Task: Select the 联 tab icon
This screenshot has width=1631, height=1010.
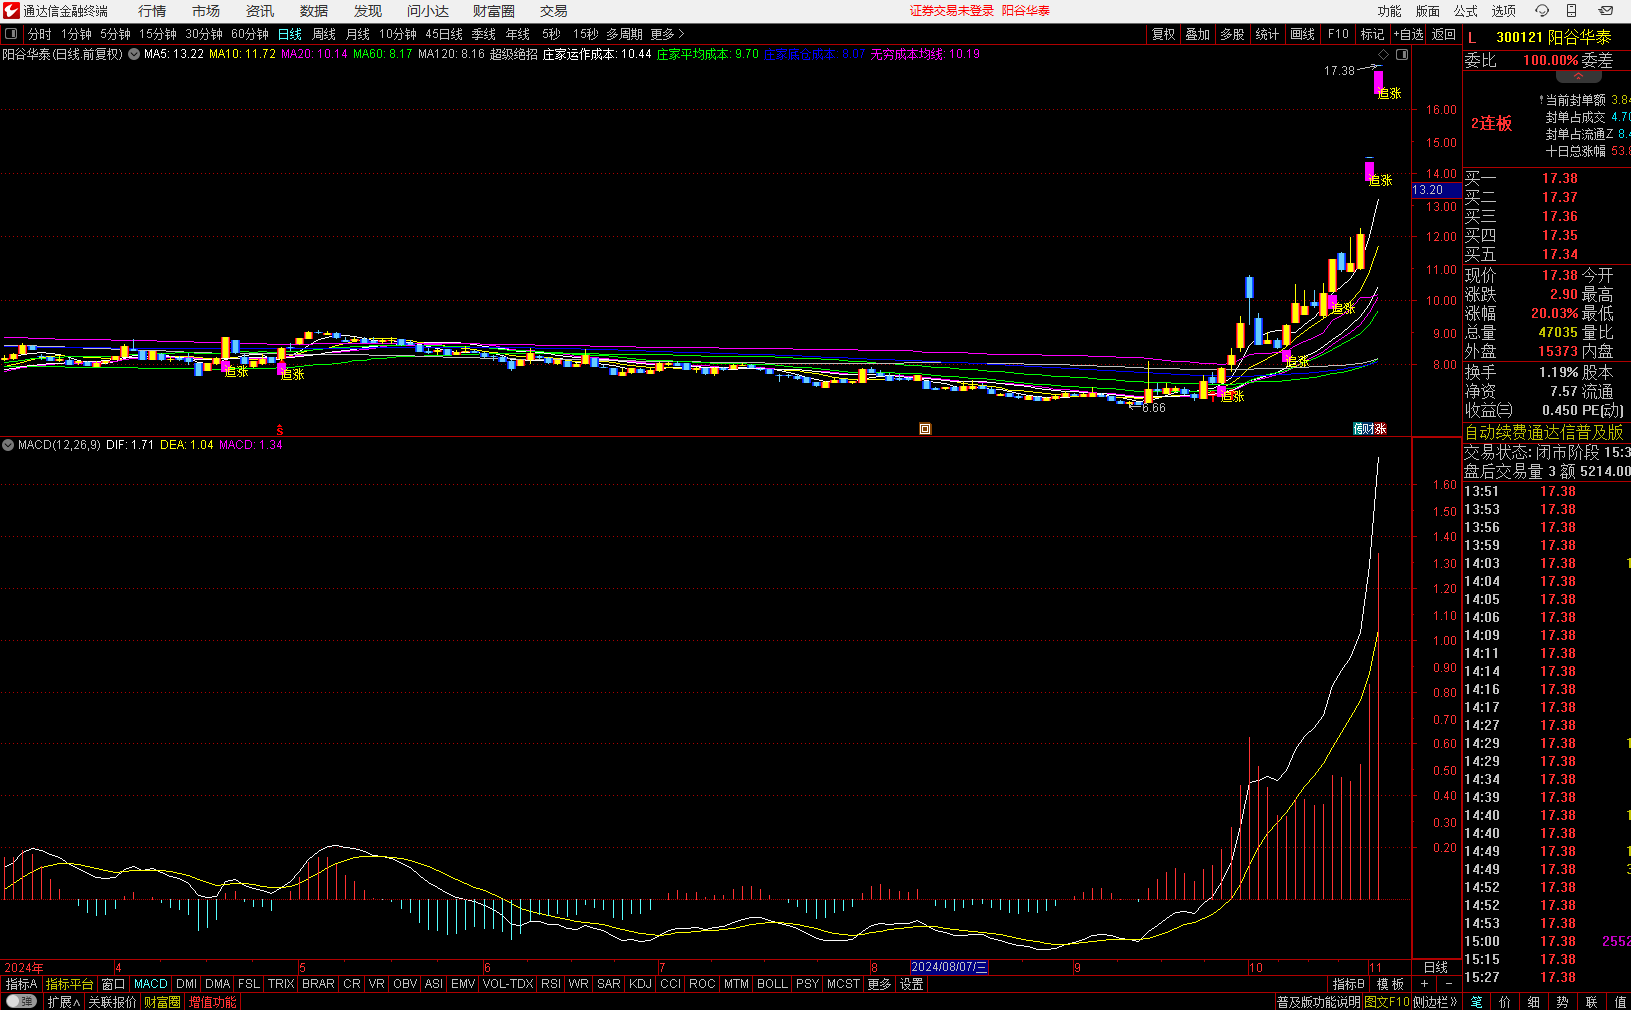Action: [1591, 1002]
